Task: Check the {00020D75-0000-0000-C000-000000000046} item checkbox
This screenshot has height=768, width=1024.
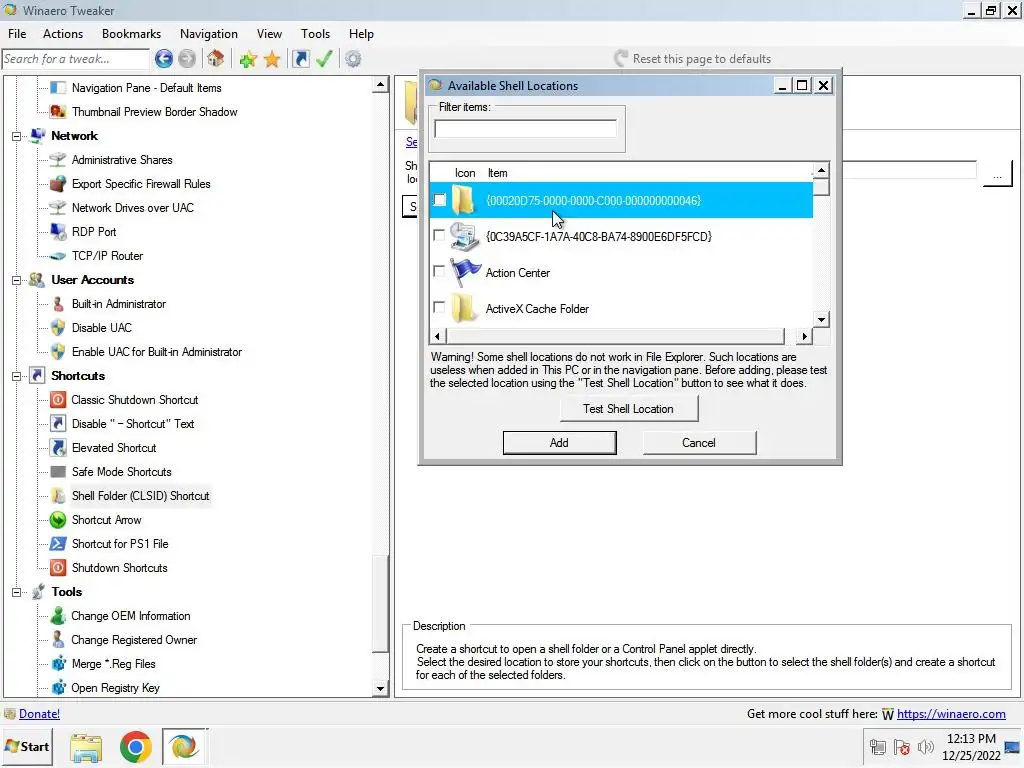Action: pos(440,200)
